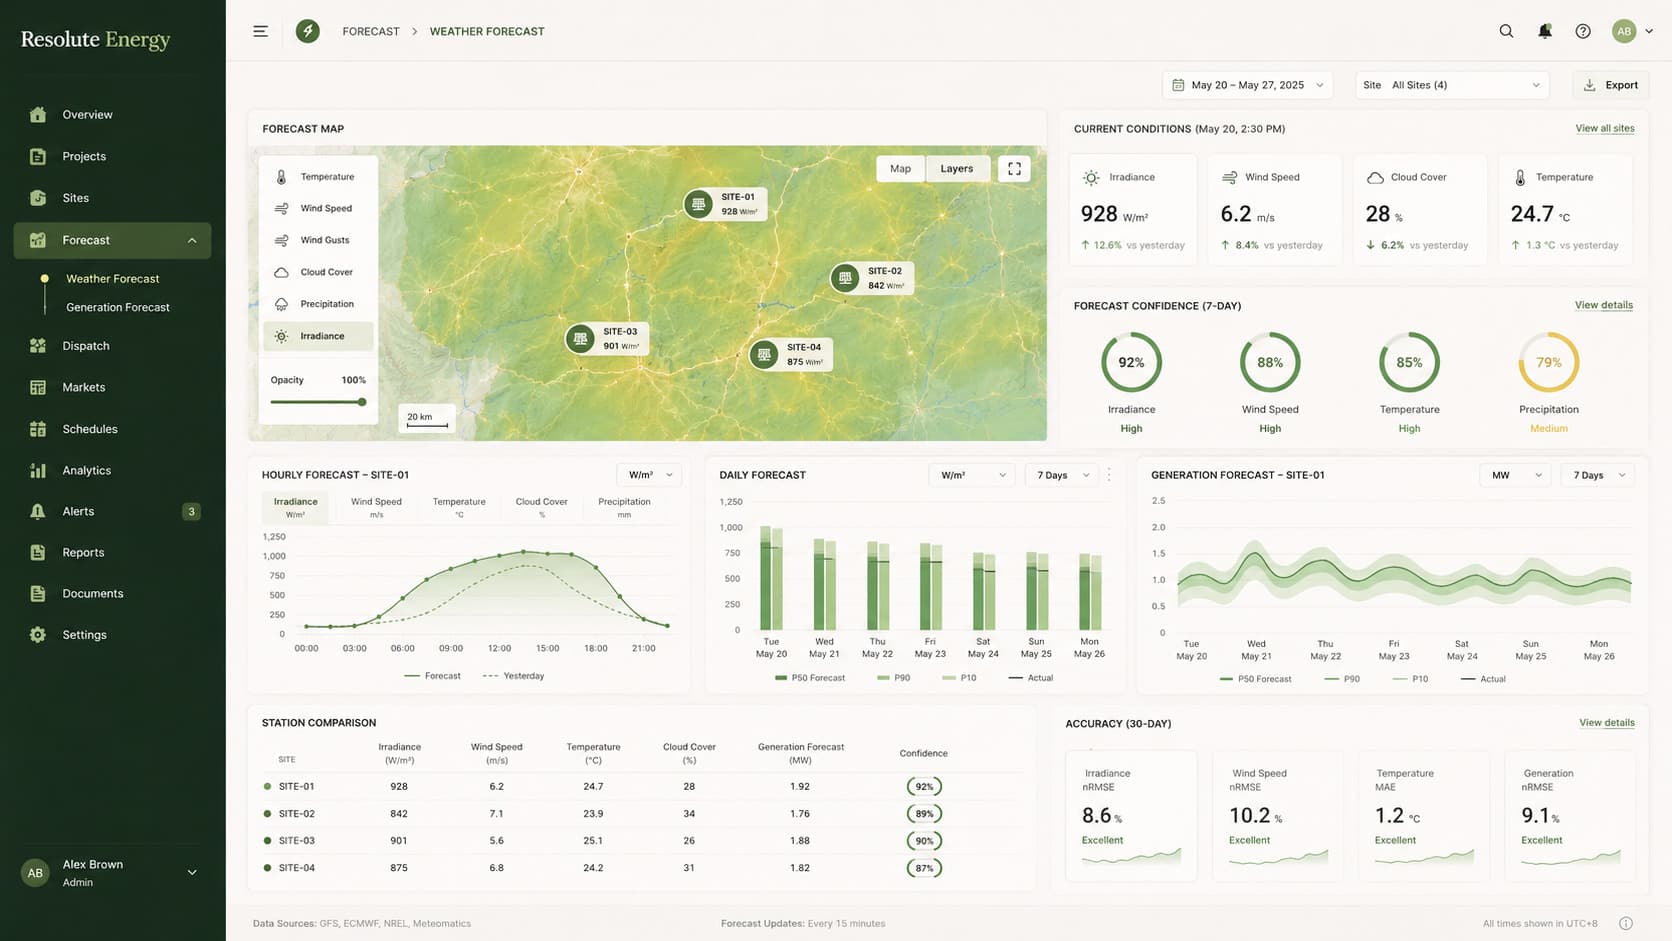Select SITE-03 marker on forecast map
Screen dimensions: 1672x941
tap(606, 339)
